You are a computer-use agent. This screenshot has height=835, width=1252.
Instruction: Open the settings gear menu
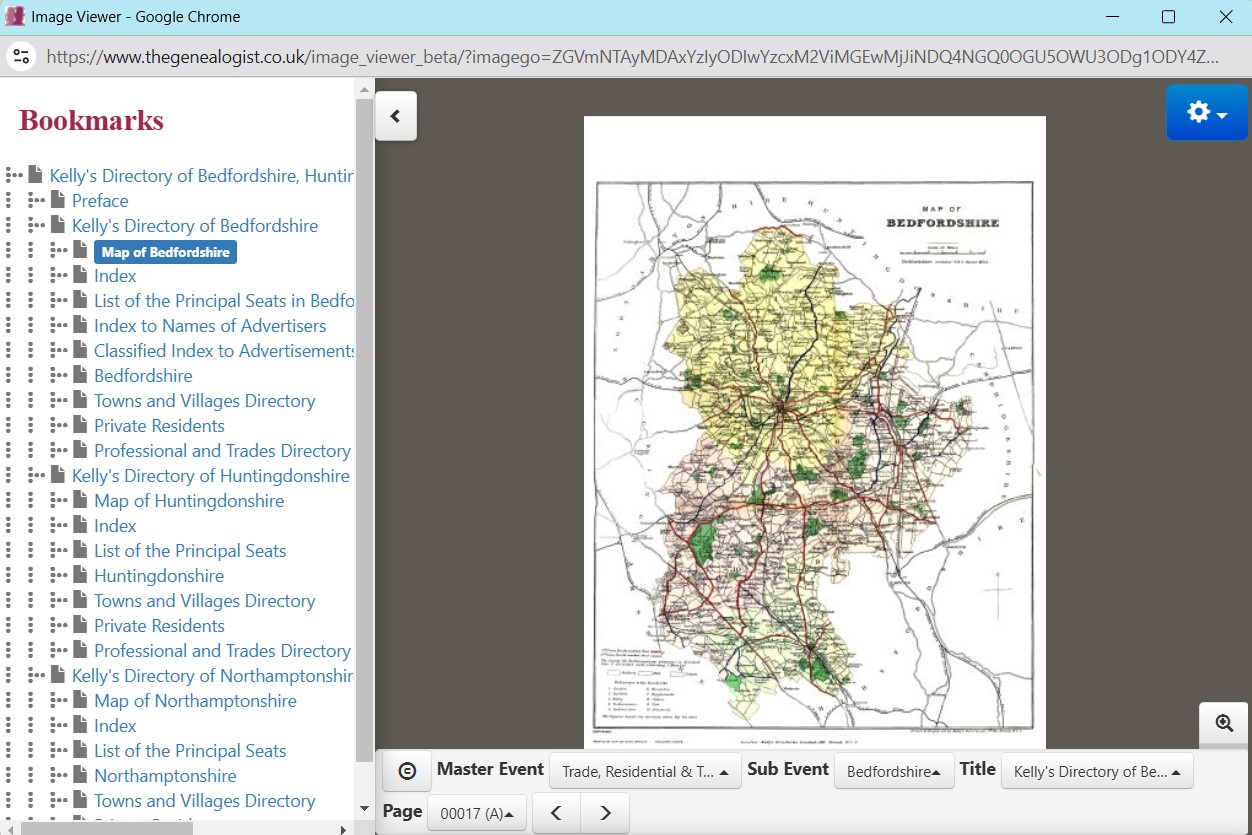click(x=1206, y=113)
